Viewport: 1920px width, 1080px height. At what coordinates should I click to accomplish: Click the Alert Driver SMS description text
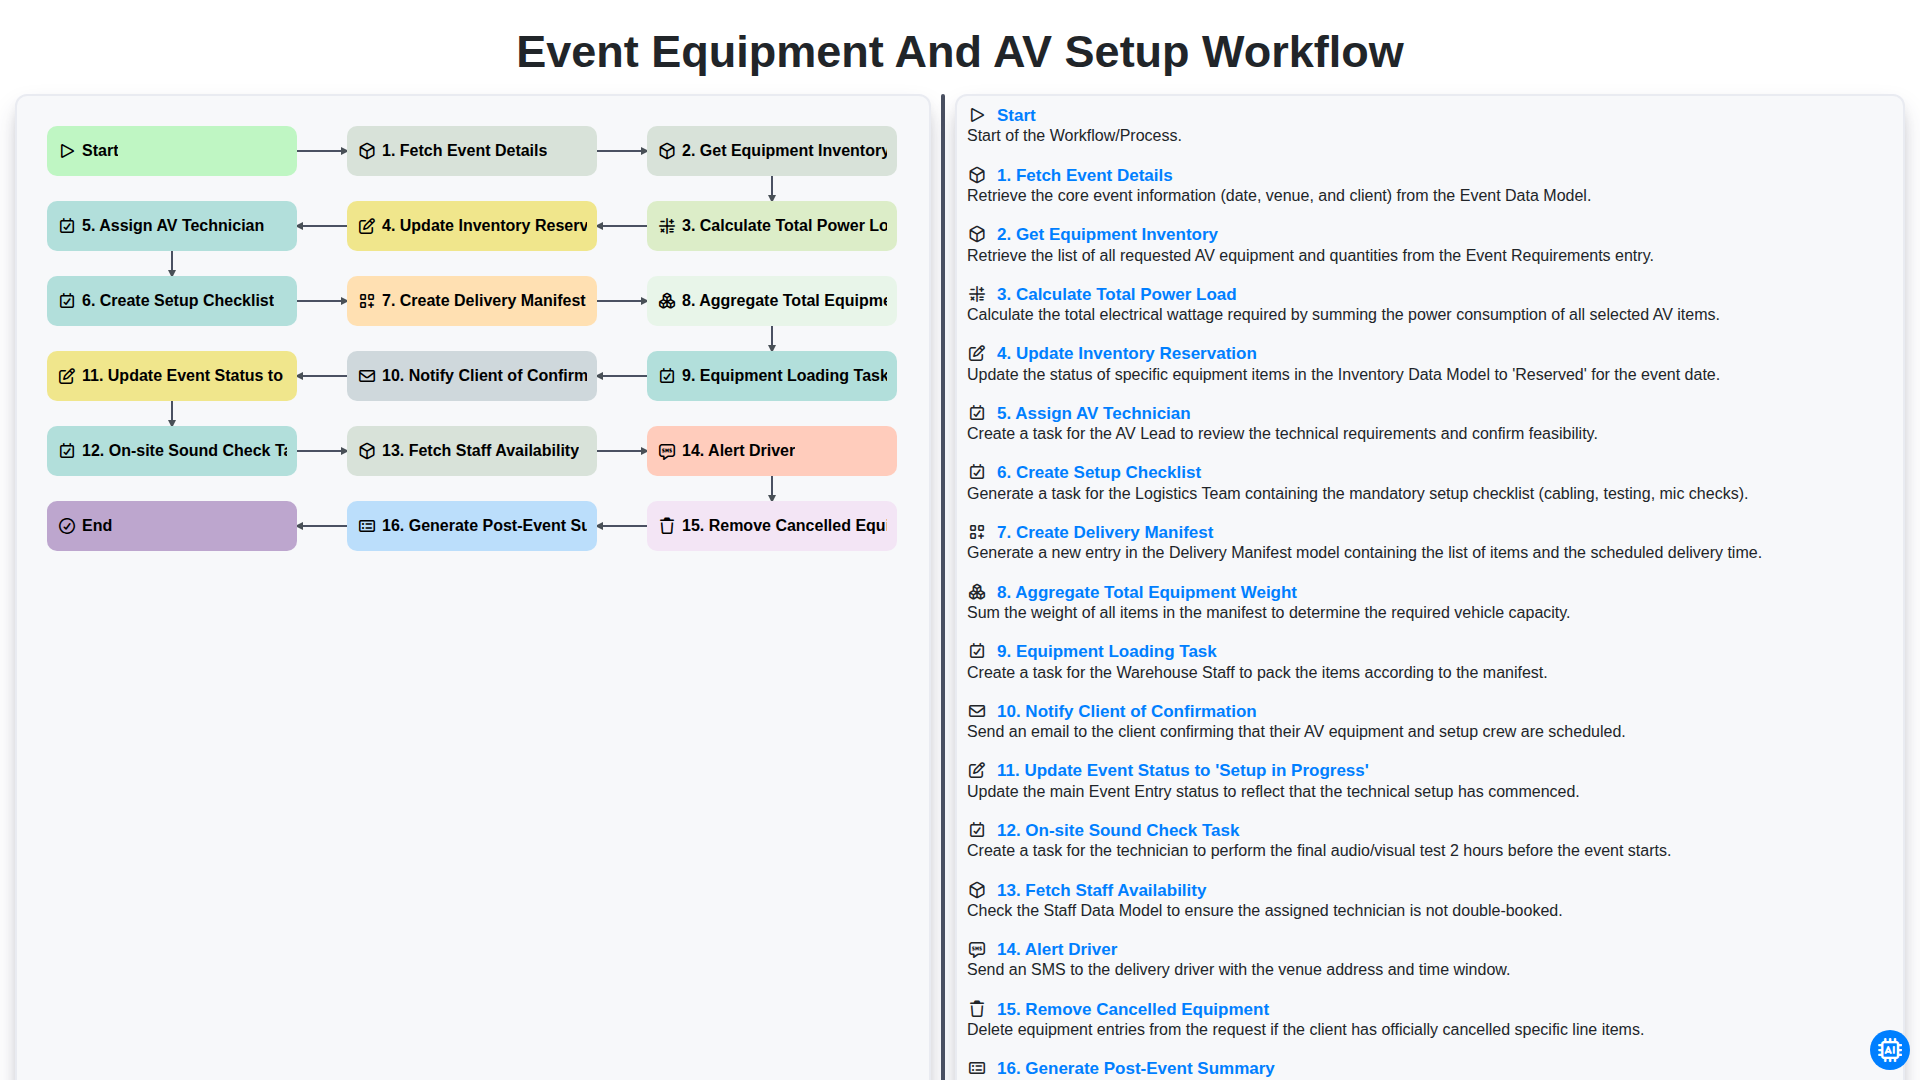pos(1238,970)
